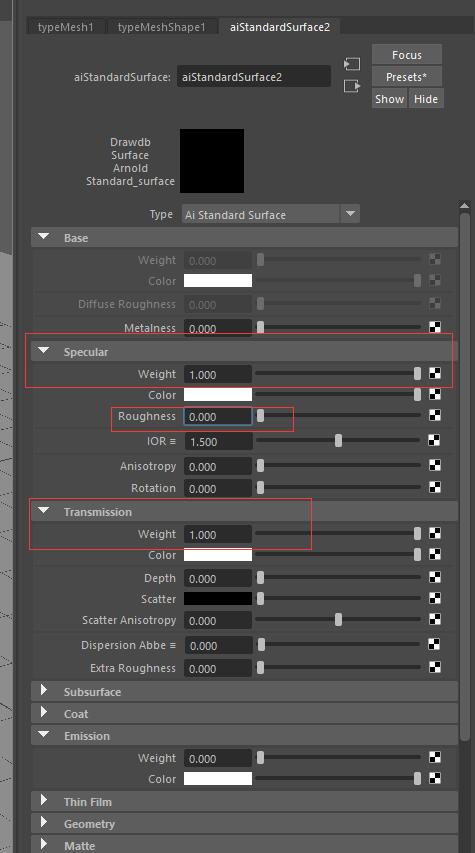475x853 pixels.
Task: Click checker map button for Scatter Anisotropy
Action: (x=435, y=619)
